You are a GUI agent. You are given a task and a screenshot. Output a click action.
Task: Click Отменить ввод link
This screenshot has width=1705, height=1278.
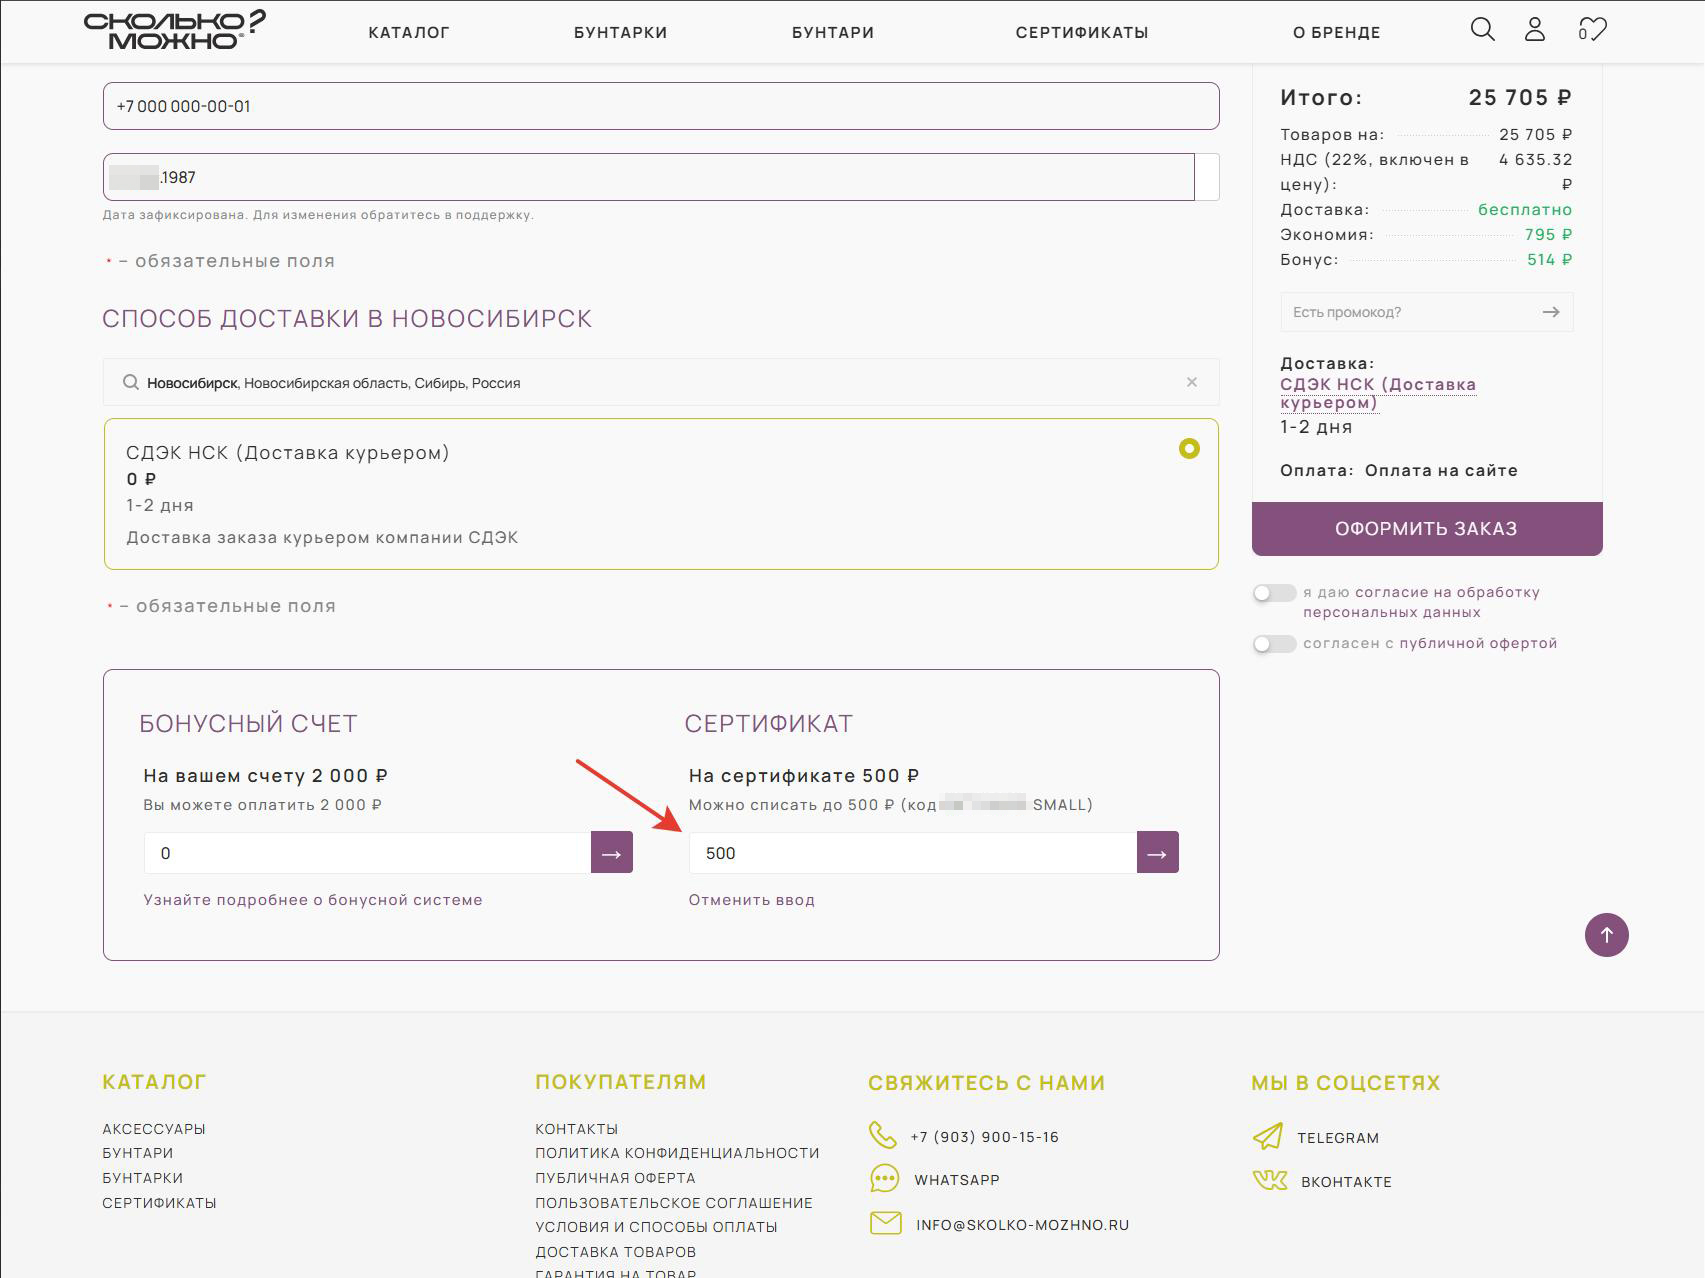click(751, 900)
